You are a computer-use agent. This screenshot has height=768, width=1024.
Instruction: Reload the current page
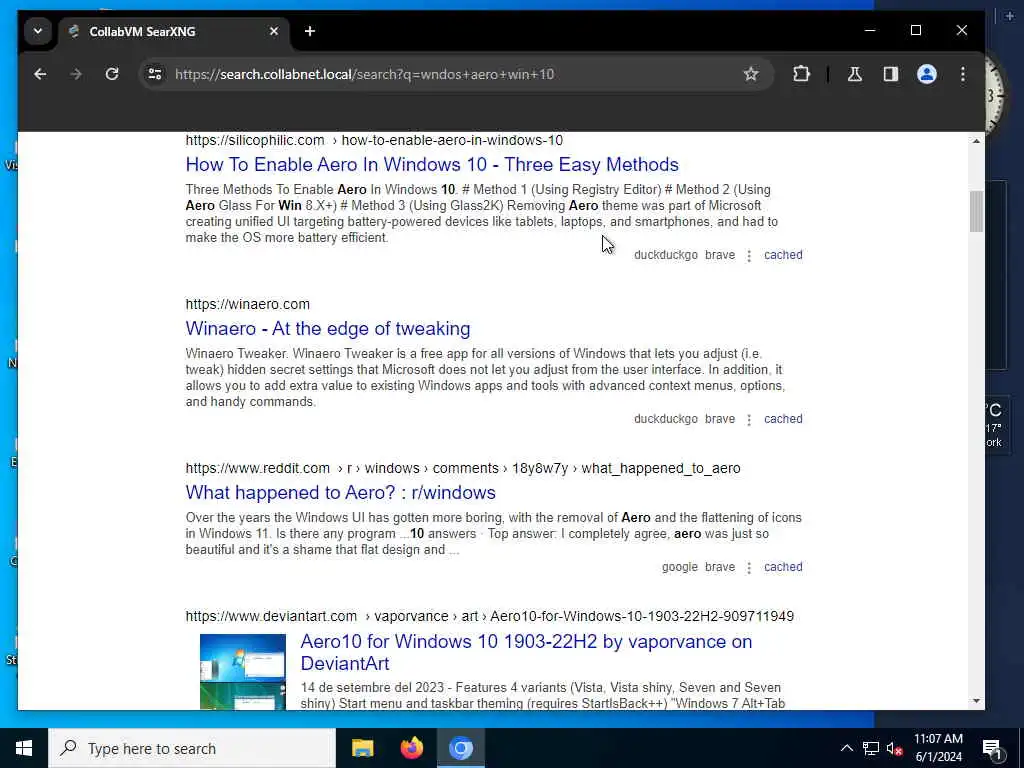(x=112, y=74)
